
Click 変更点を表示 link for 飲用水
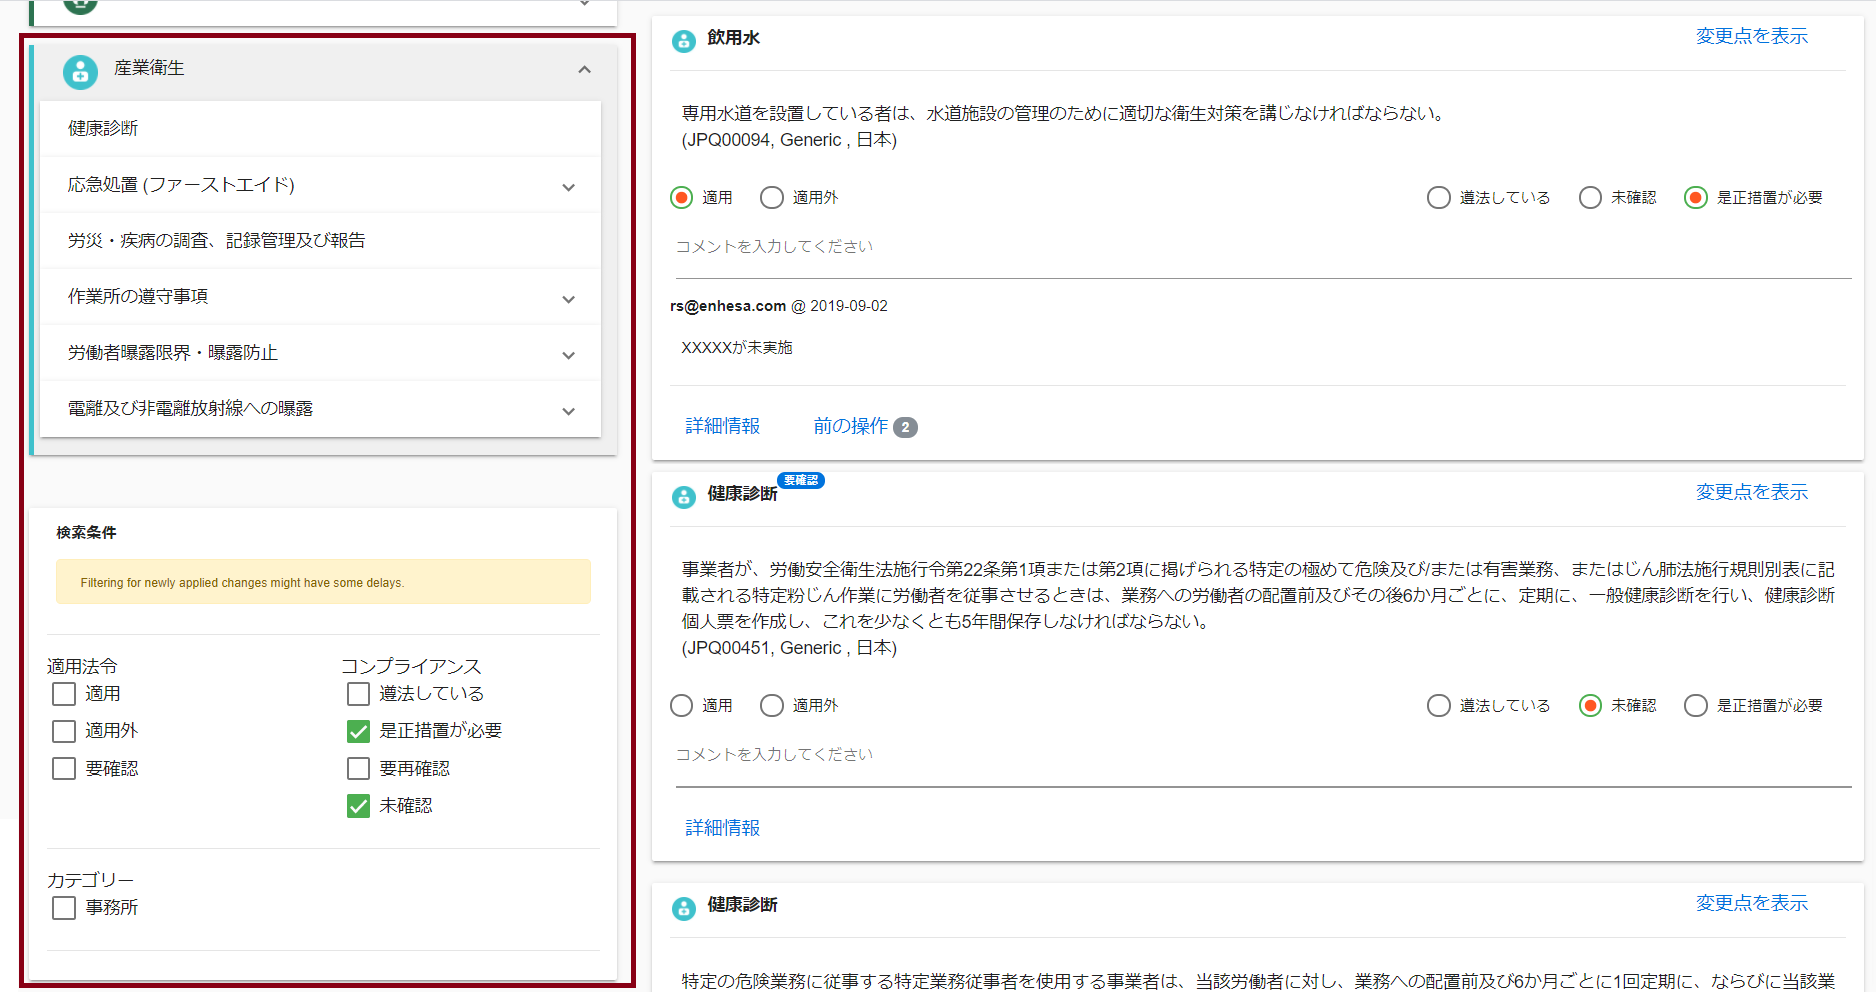1752,36
